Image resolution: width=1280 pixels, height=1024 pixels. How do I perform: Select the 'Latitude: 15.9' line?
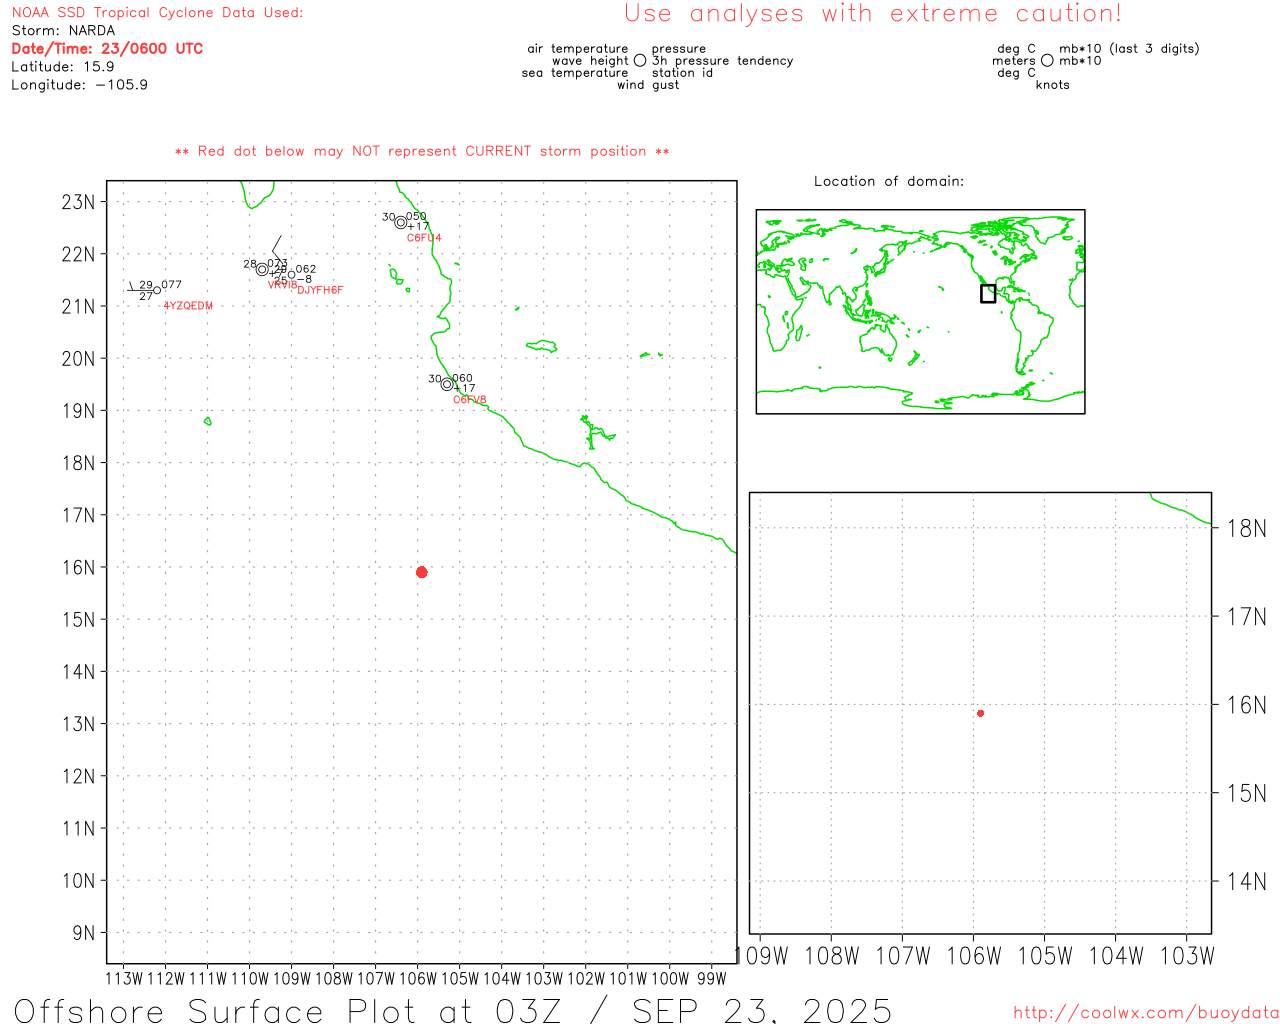(63, 66)
